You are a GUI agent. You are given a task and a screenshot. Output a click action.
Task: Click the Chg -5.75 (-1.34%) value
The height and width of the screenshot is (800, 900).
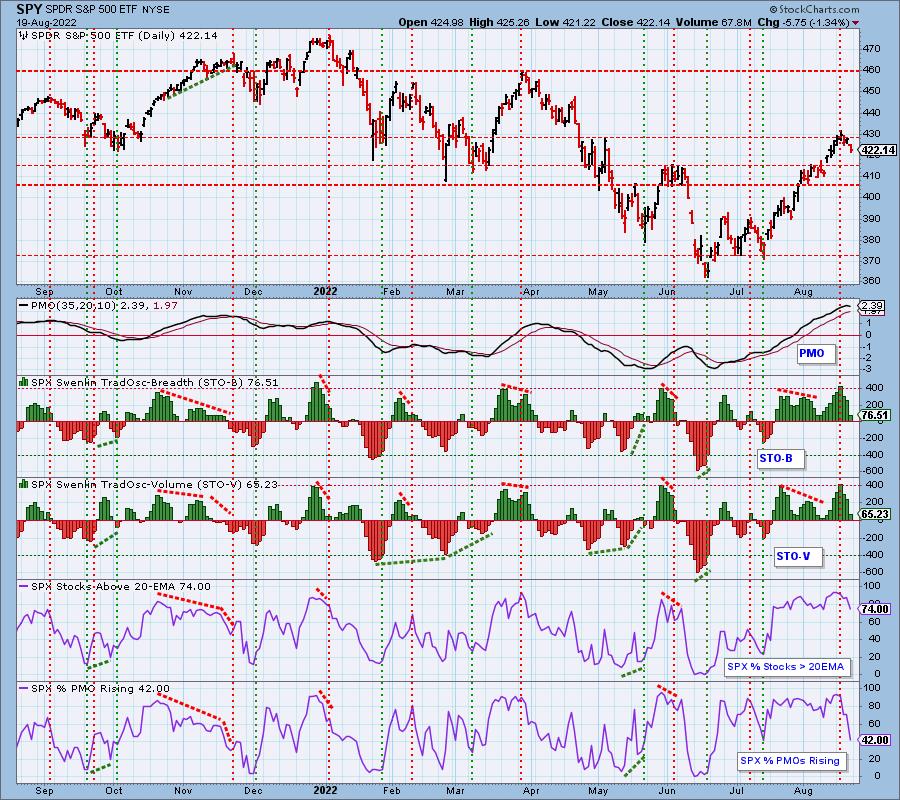[x=803, y=22]
